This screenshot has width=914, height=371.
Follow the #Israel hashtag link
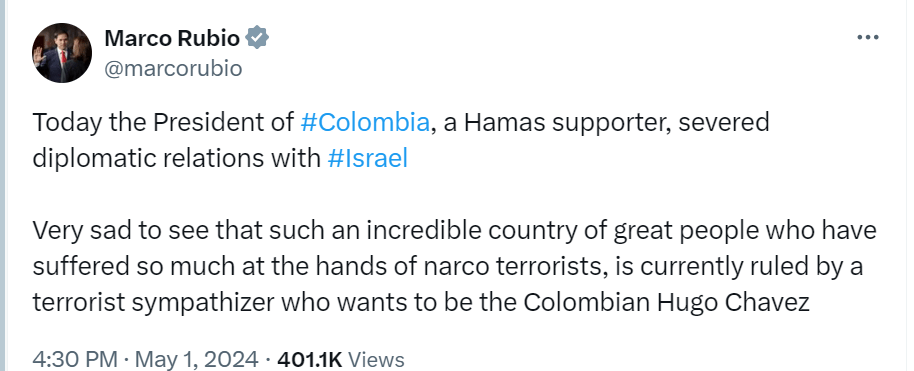368,158
